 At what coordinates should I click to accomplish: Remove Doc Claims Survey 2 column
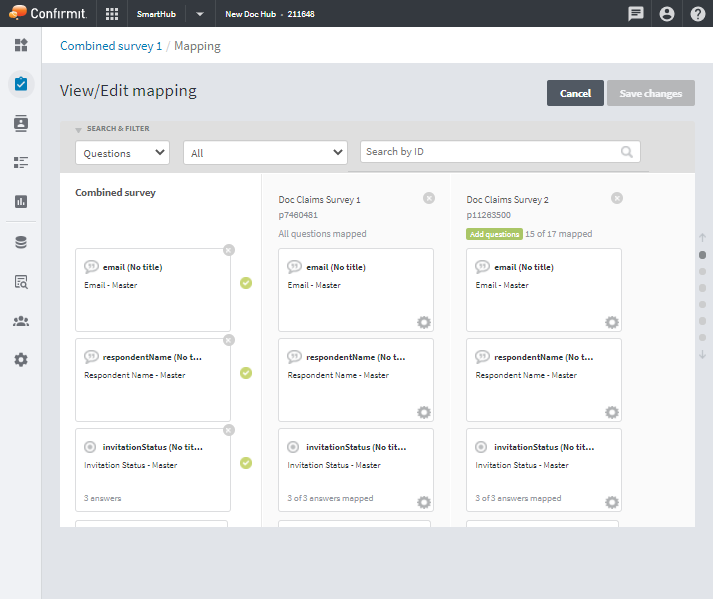(x=617, y=198)
